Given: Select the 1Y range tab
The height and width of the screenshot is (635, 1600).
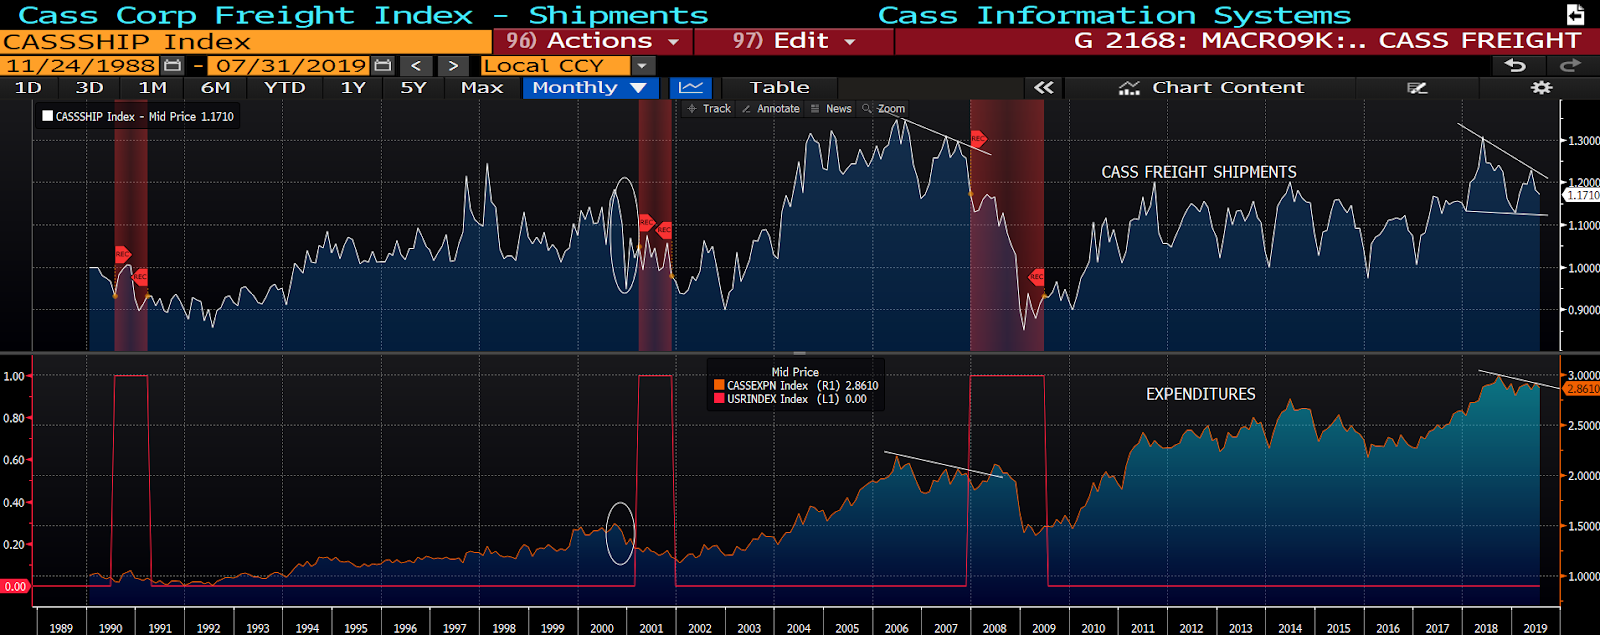Looking at the screenshot, I should pyautogui.click(x=353, y=88).
